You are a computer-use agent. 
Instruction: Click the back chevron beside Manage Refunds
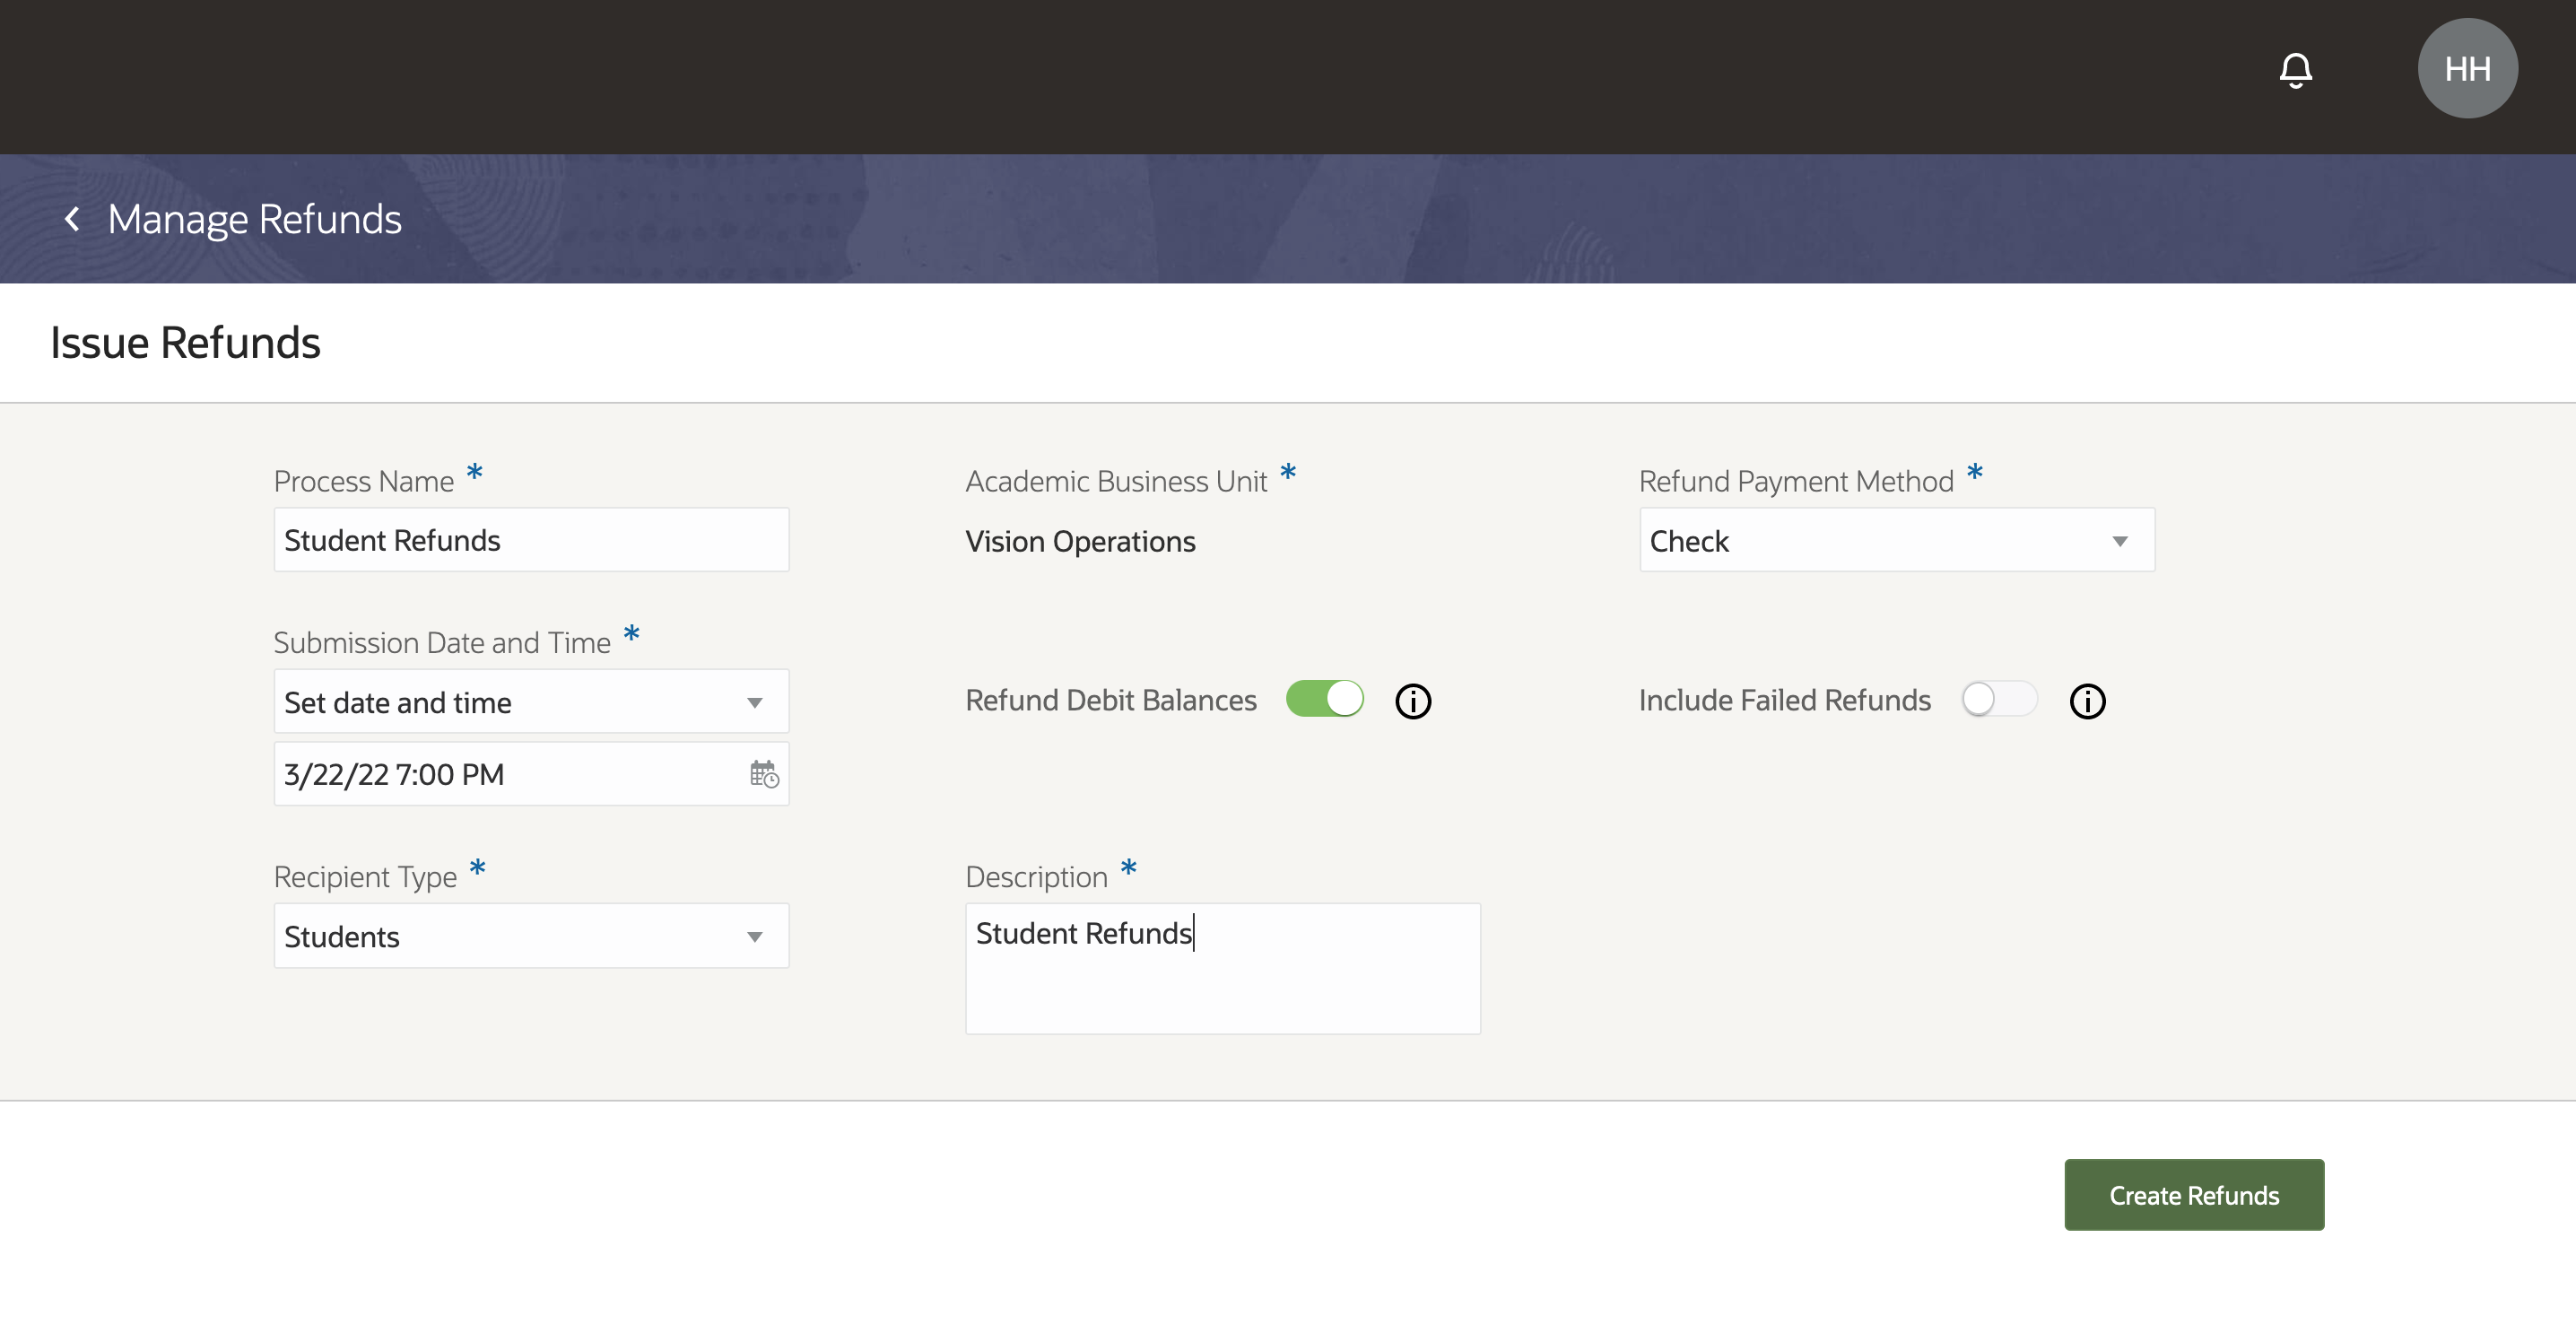(71, 218)
